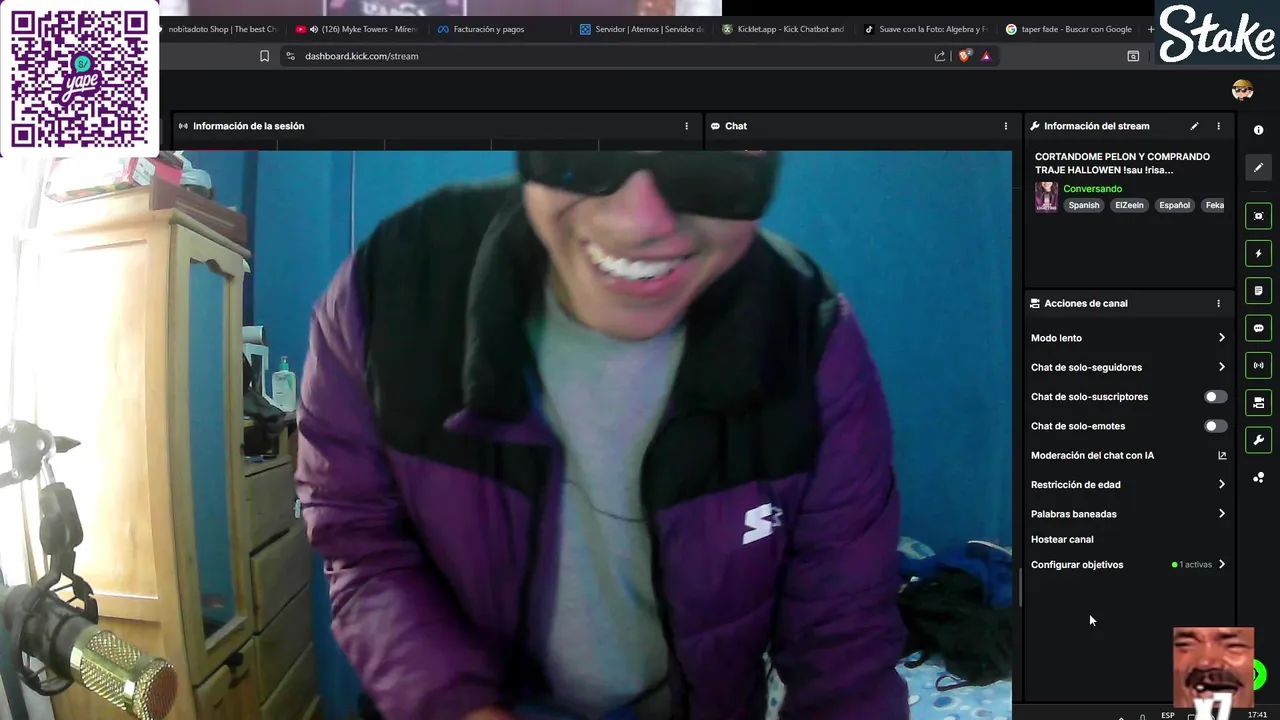Click the Spanish tag
Screen dimensions: 1280x720
1084,205
